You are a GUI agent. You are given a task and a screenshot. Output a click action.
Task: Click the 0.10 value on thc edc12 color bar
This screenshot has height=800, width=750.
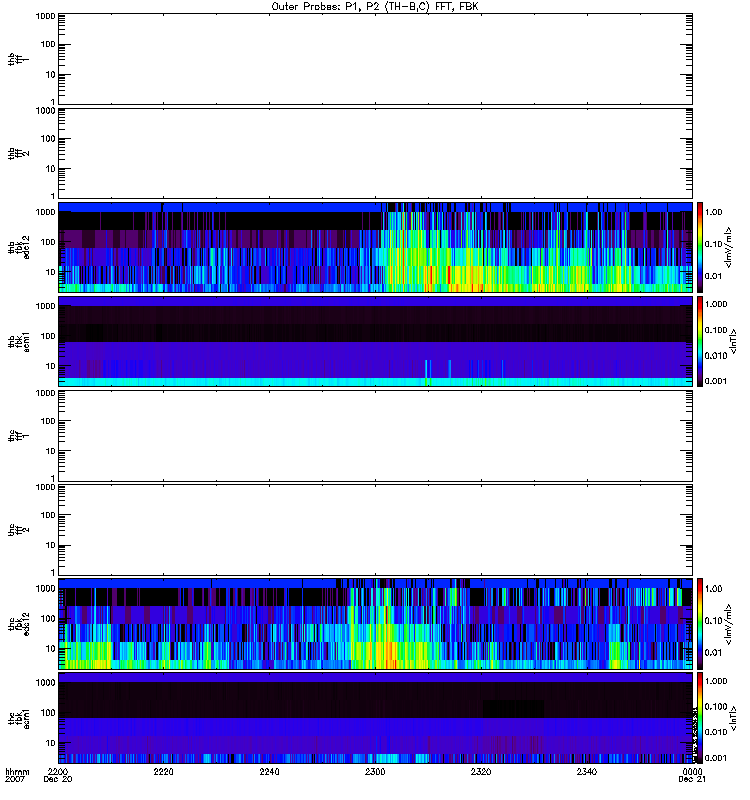pos(713,620)
